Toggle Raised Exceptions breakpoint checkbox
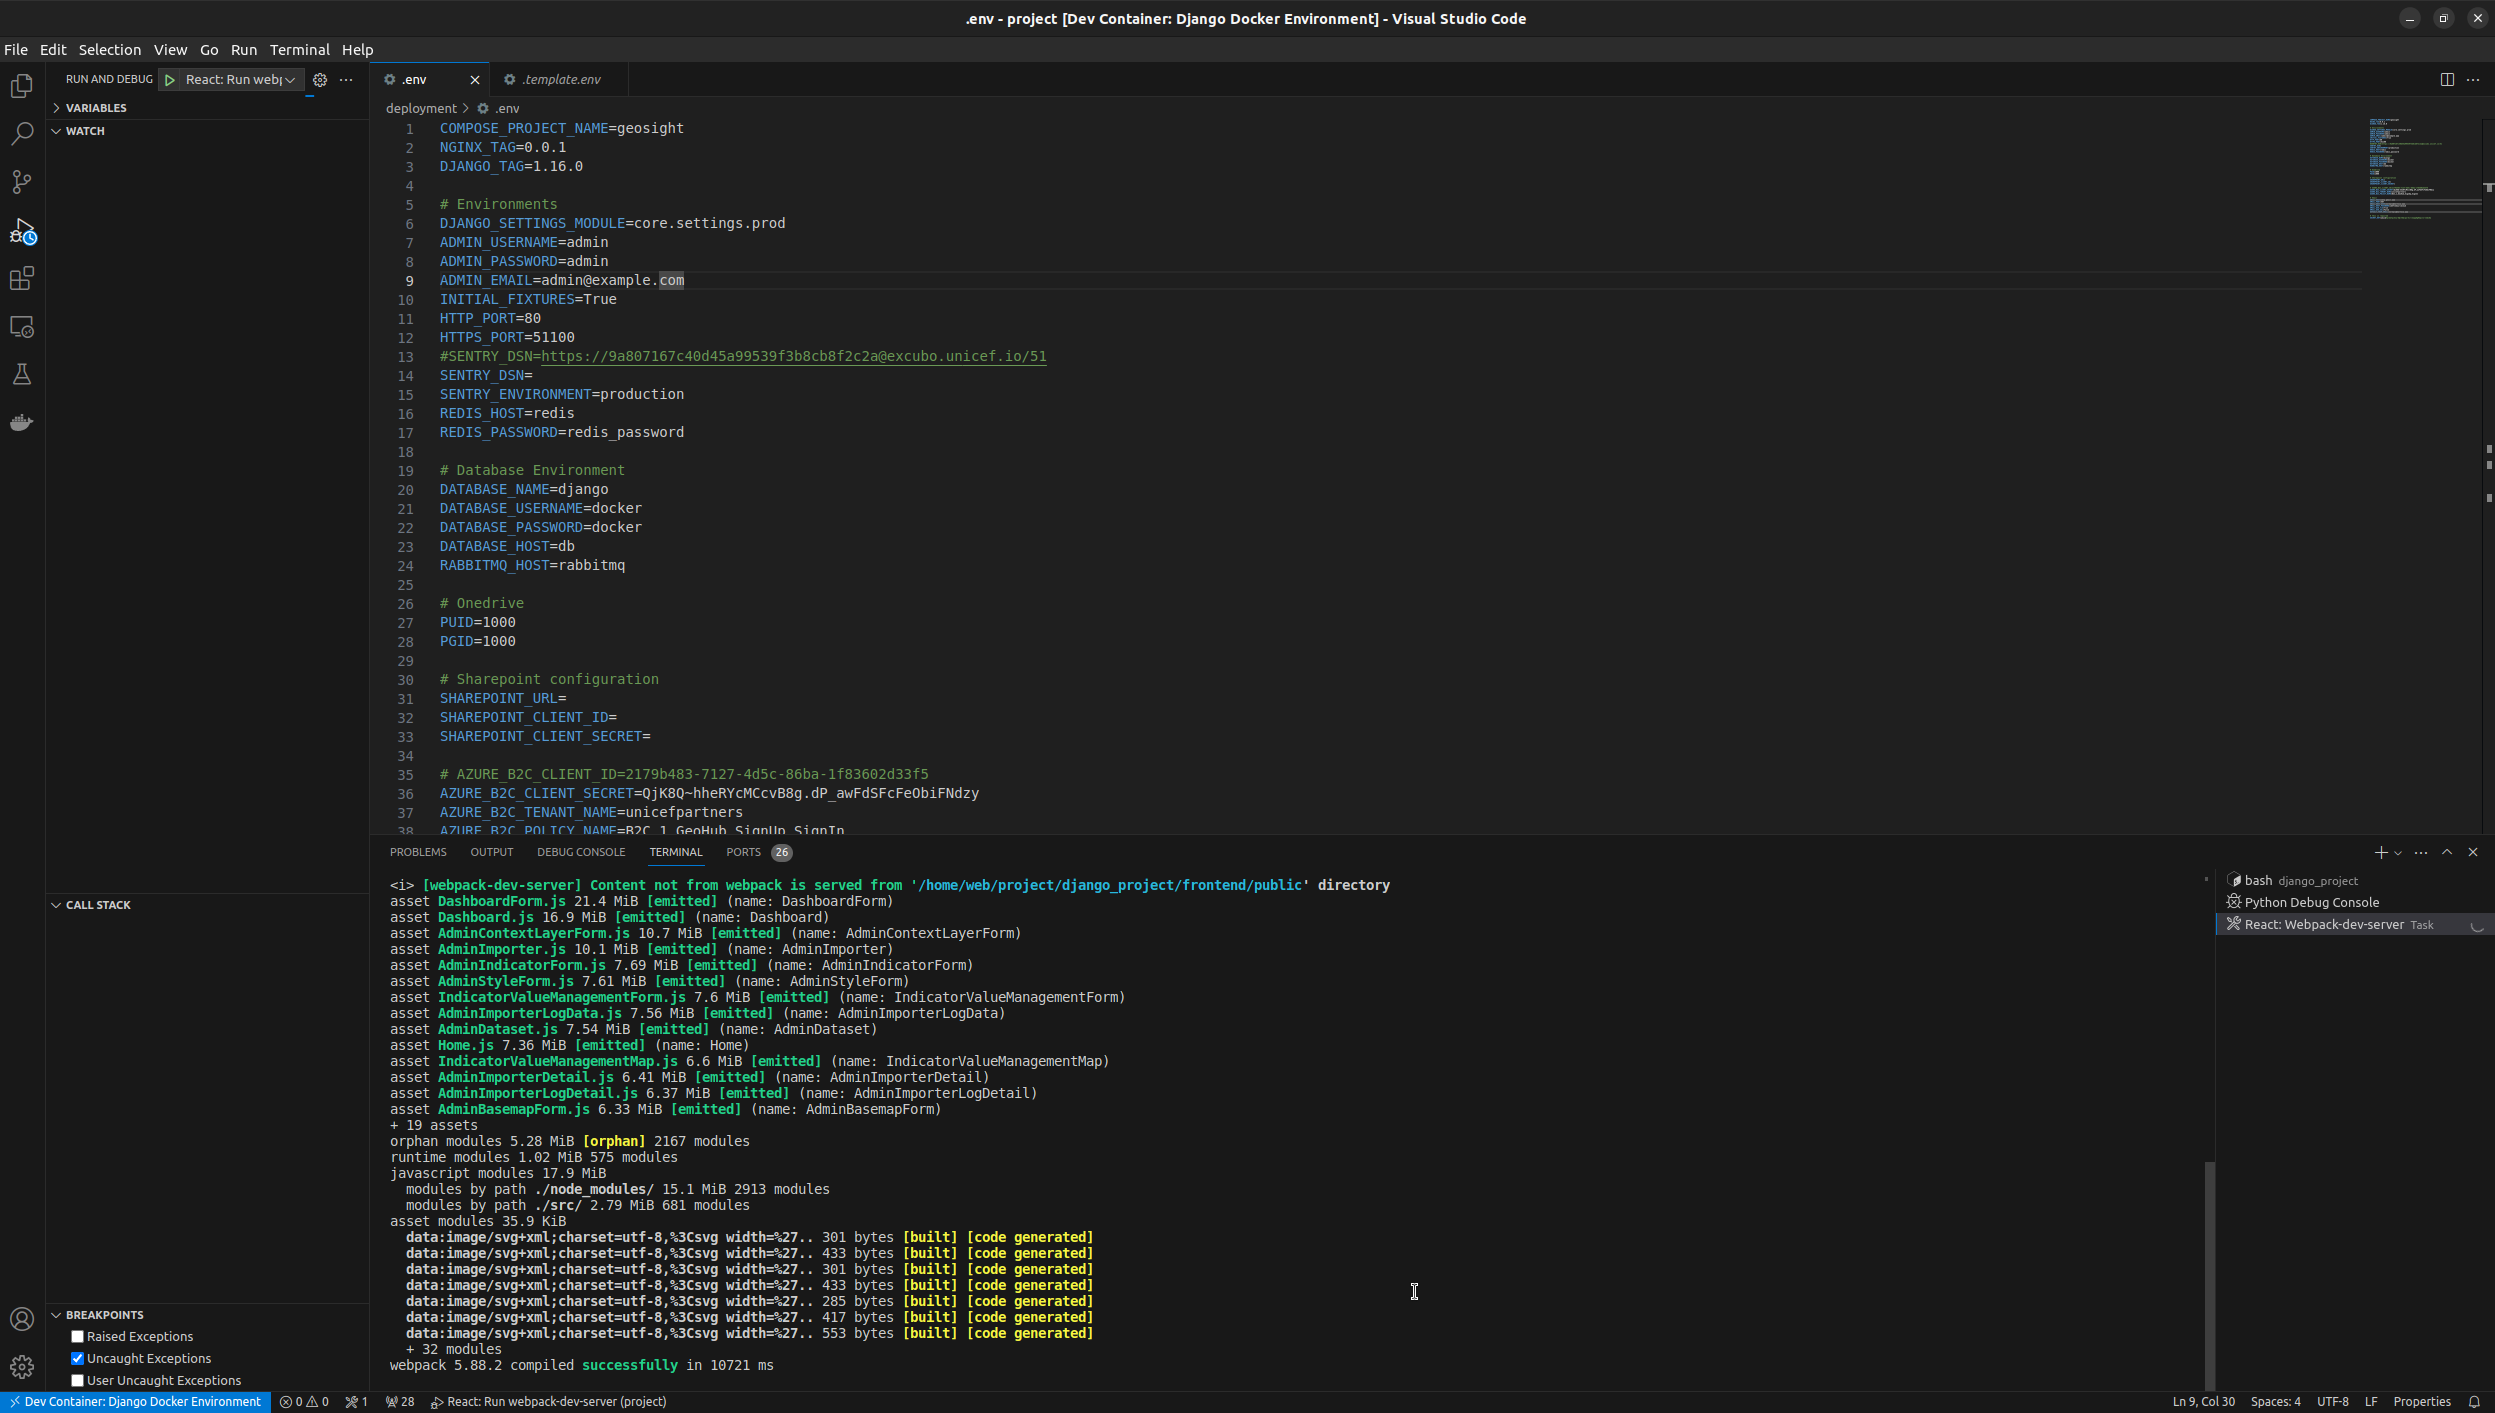 (x=77, y=1337)
